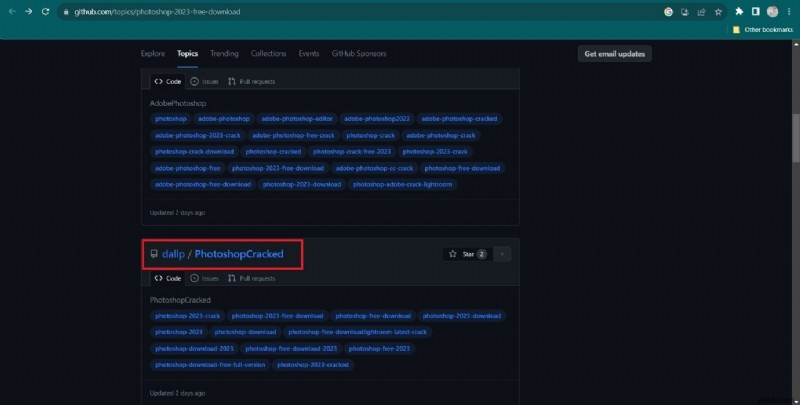Click the page vertical scrollbar thumb
This screenshot has height=405, width=800.
click(795, 138)
